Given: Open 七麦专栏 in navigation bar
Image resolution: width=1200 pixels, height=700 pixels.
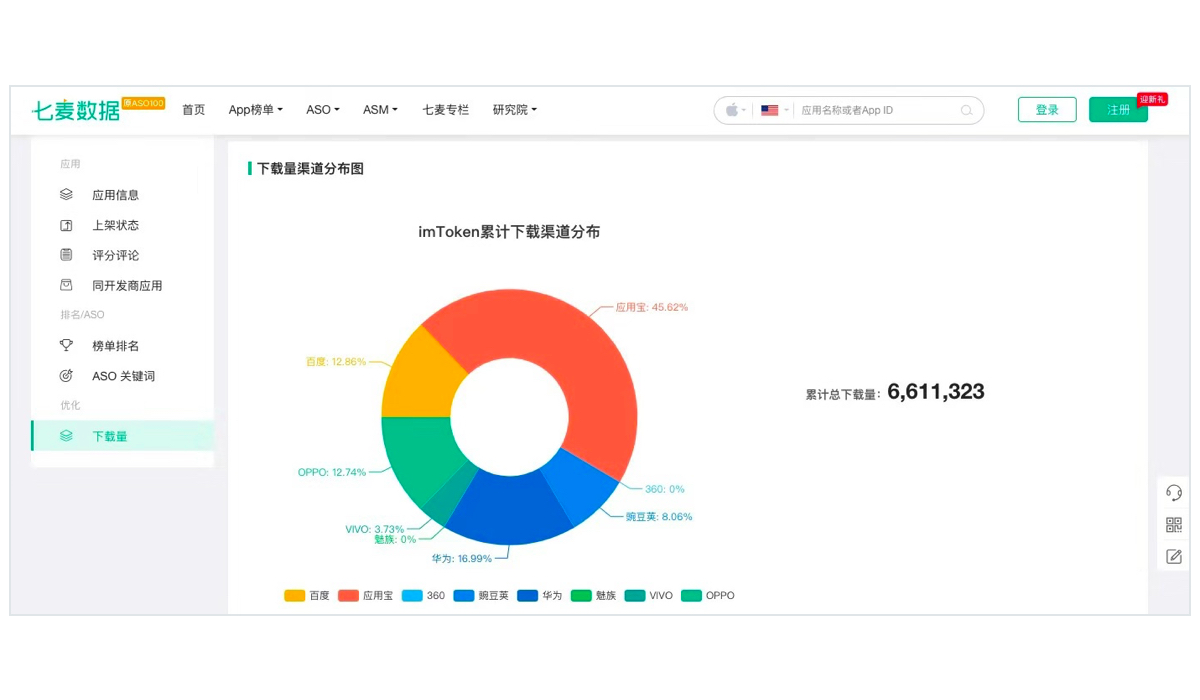Looking at the screenshot, I should pos(445,110).
